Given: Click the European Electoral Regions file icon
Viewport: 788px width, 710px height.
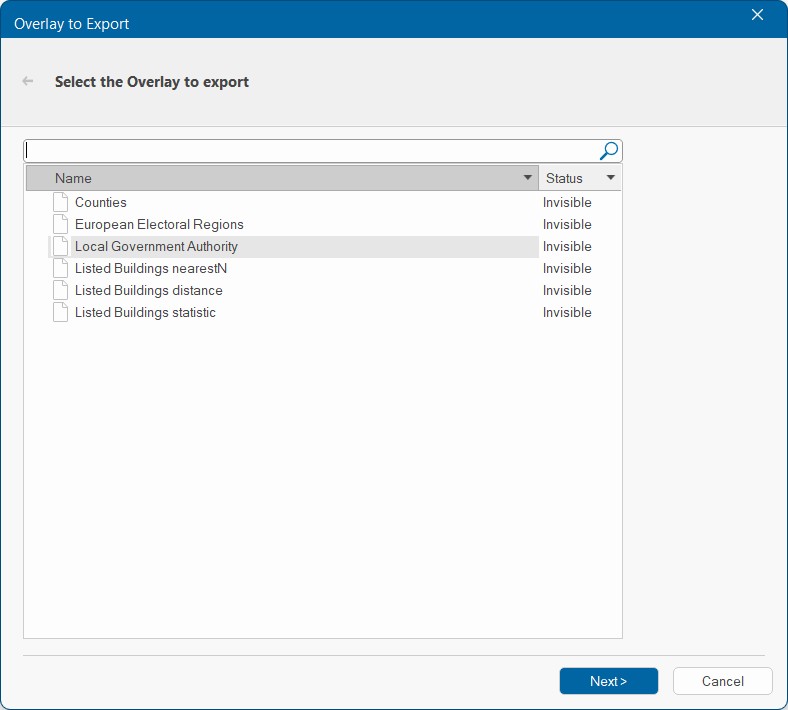Looking at the screenshot, I should pos(61,224).
